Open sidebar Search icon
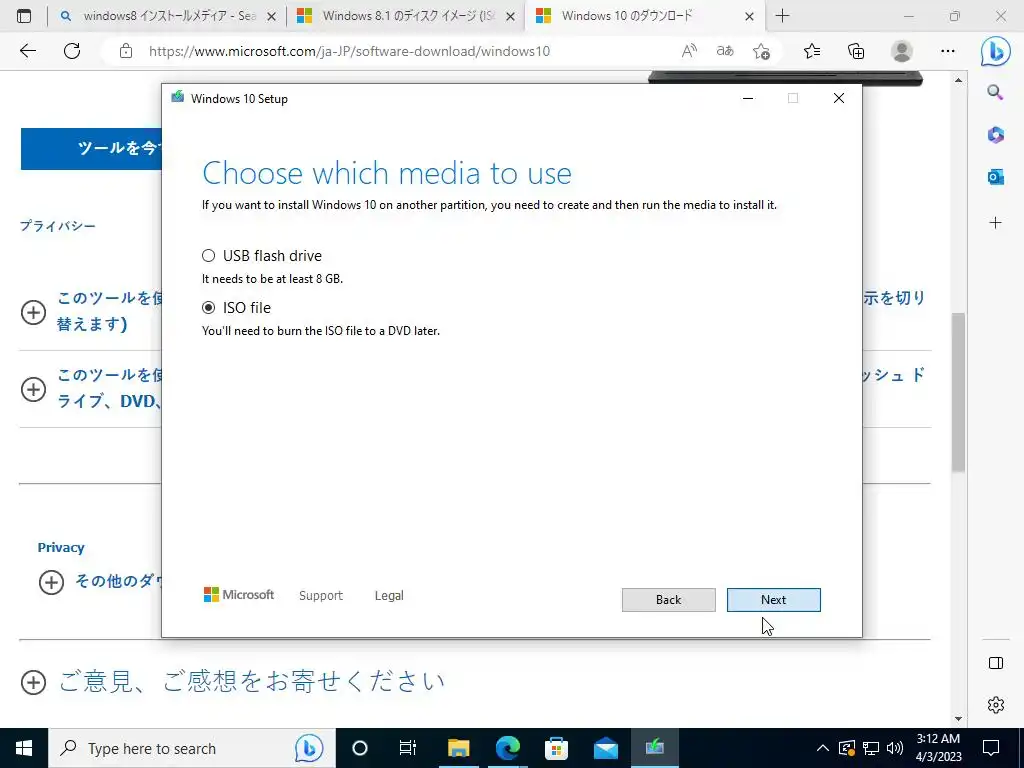 [995, 92]
